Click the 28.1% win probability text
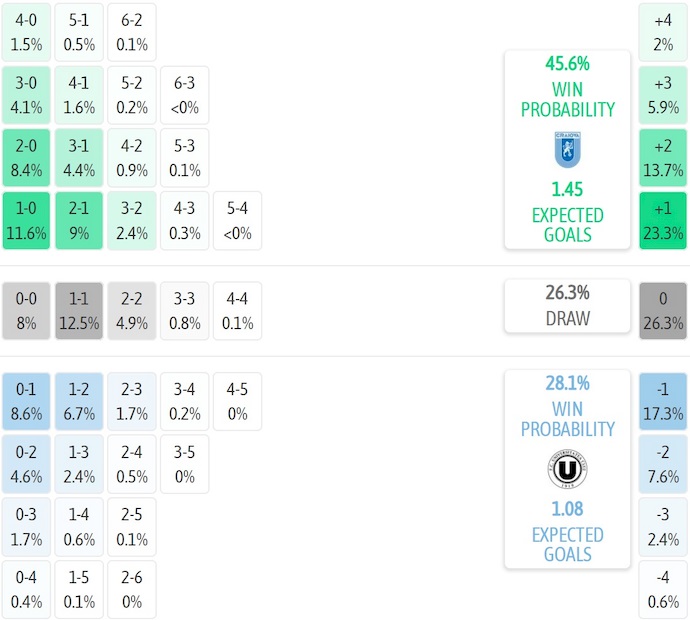Image resolution: width=690 pixels, height=620 pixels. (x=567, y=384)
